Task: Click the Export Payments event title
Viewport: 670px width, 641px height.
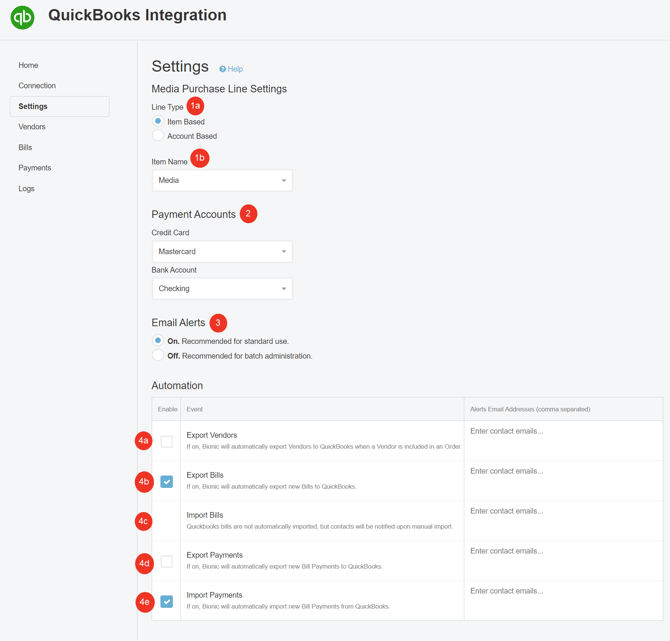Action: tap(215, 555)
